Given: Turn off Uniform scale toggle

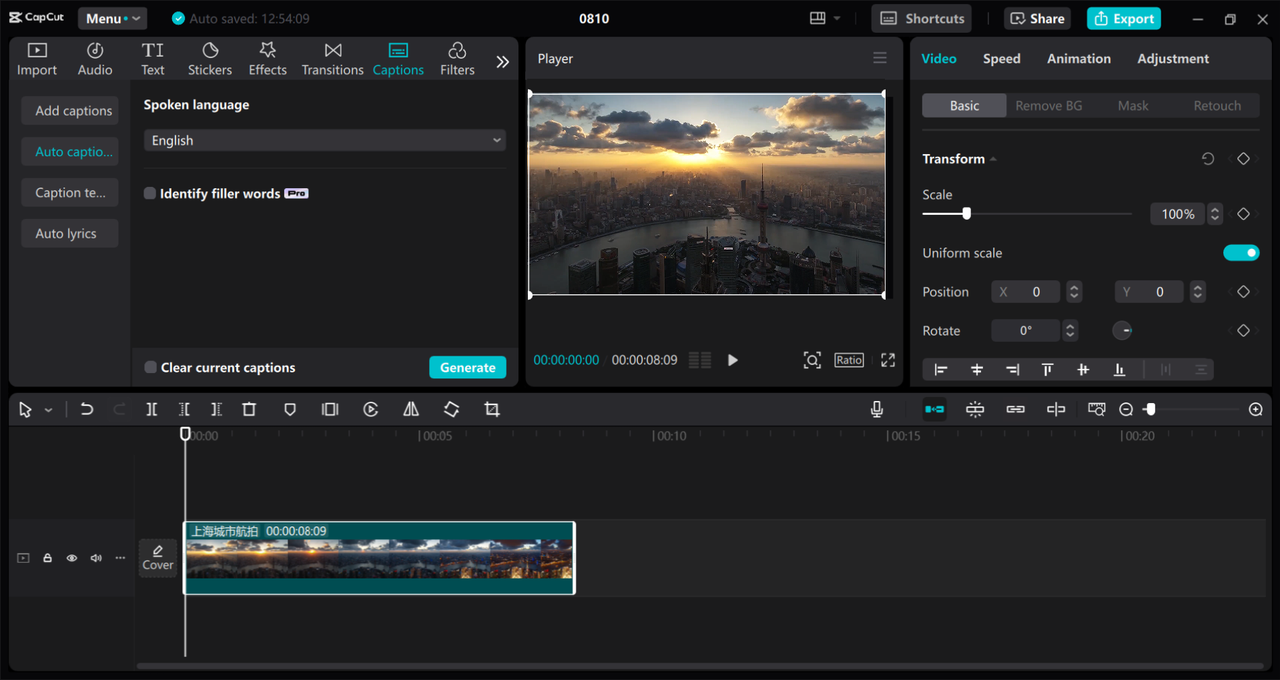Looking at the screenshot, I should 1240,253.
